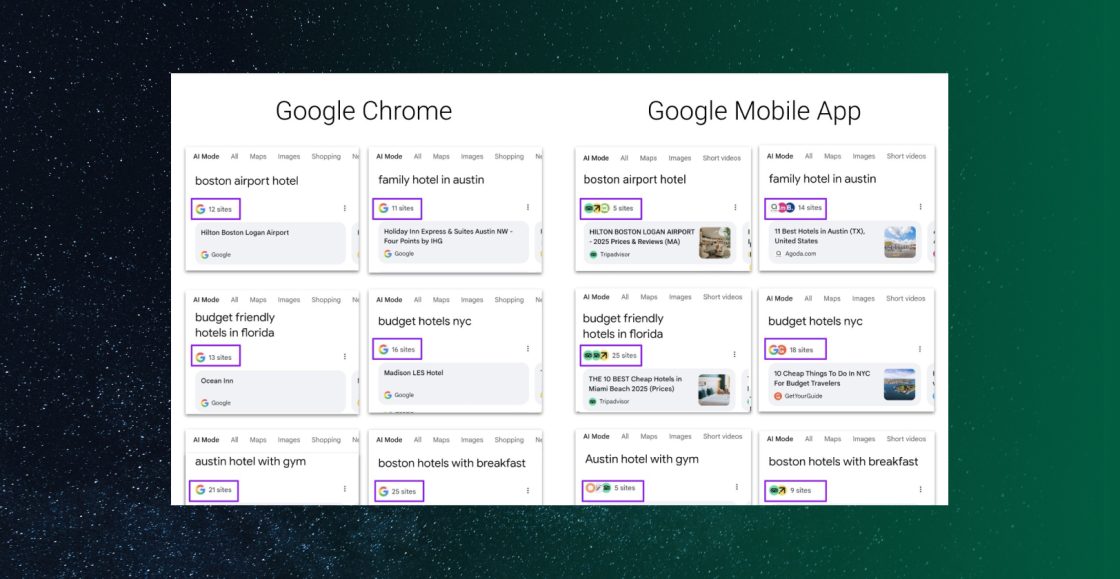Open three-dot menu in Mobile App Austin hotel with gym
The width and height of the screenshot is (1120, 579).
coord(736,487)
